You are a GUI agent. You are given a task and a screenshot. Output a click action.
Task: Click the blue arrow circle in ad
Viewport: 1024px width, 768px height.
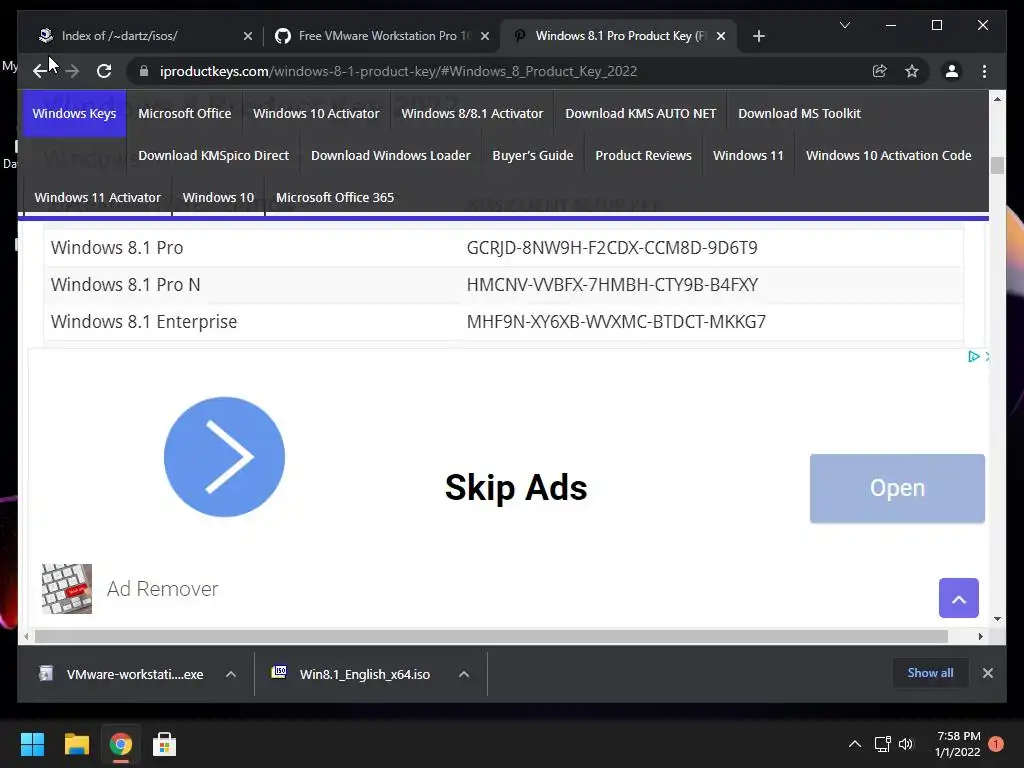tap(224, 456)
